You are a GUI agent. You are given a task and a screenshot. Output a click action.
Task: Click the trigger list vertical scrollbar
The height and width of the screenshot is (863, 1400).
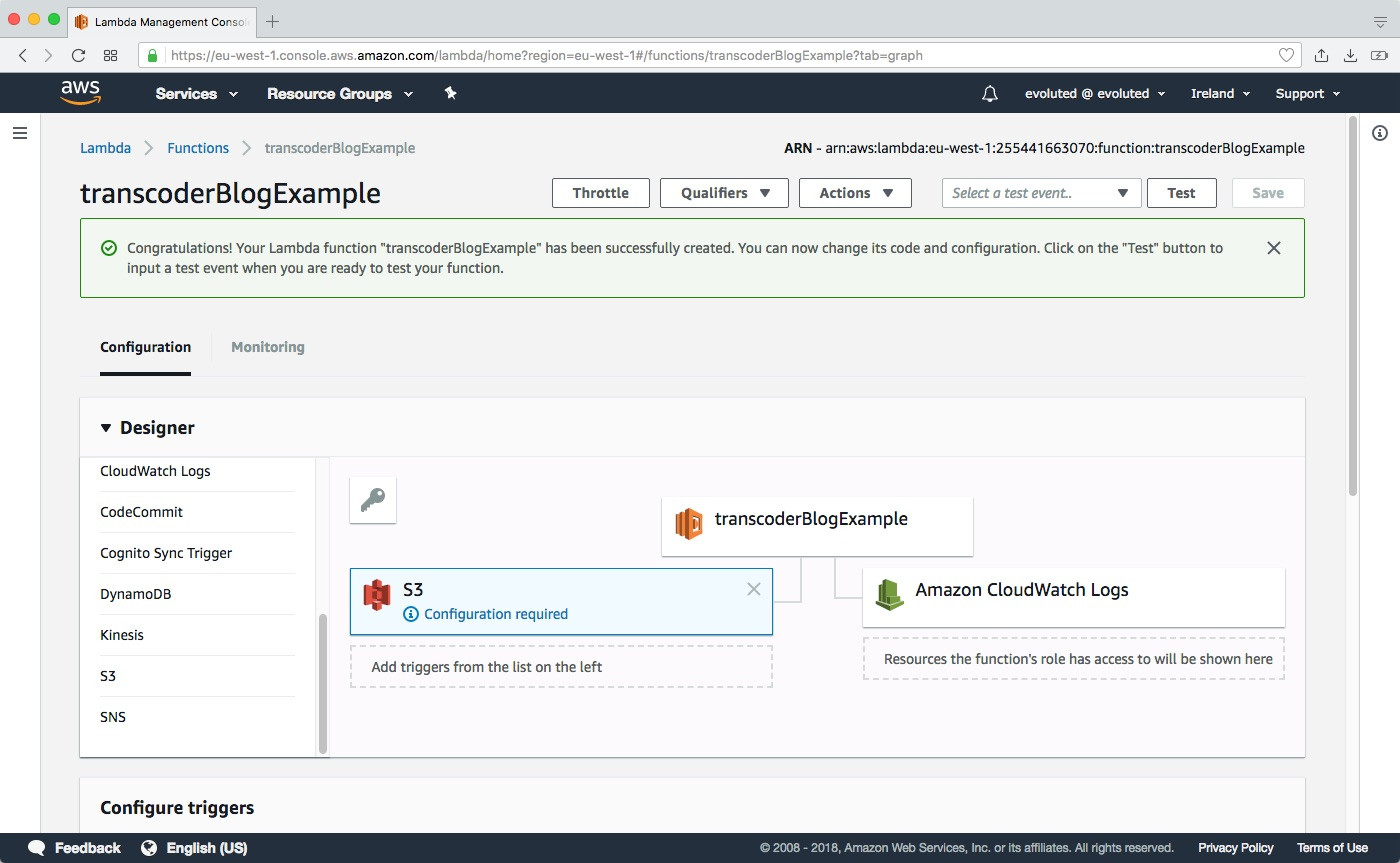point(322,682)
